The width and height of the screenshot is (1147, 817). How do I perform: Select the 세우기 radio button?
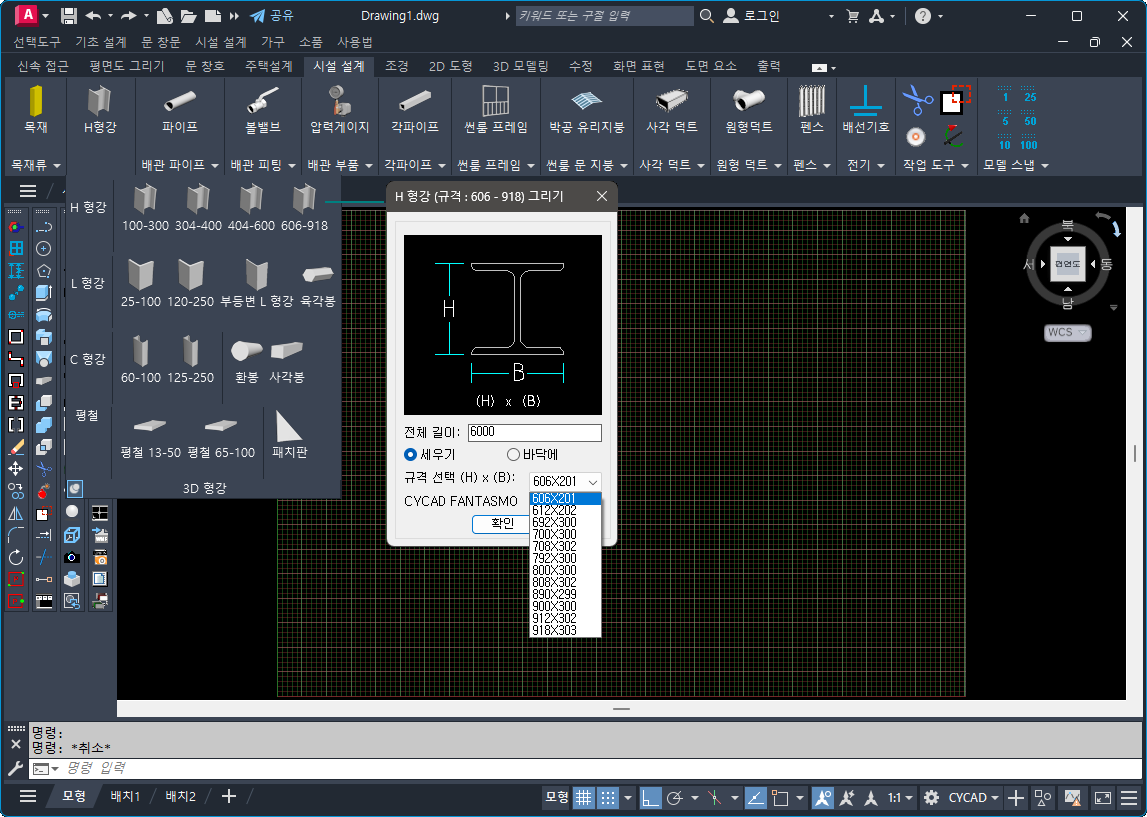411,455
